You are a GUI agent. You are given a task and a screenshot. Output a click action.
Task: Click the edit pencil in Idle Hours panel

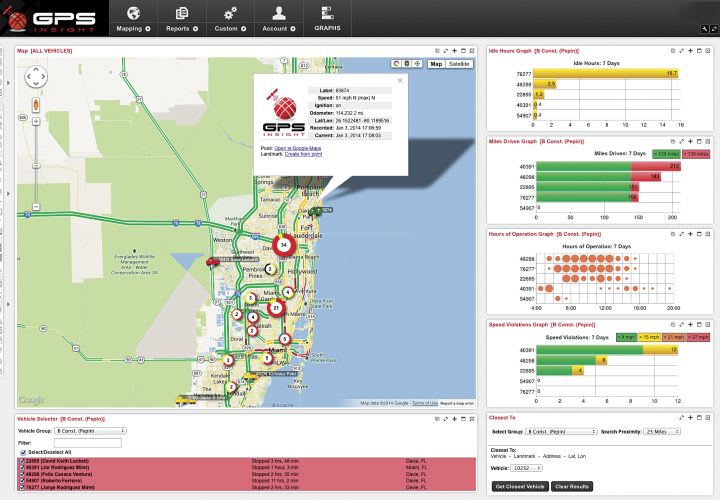[681, 51]
